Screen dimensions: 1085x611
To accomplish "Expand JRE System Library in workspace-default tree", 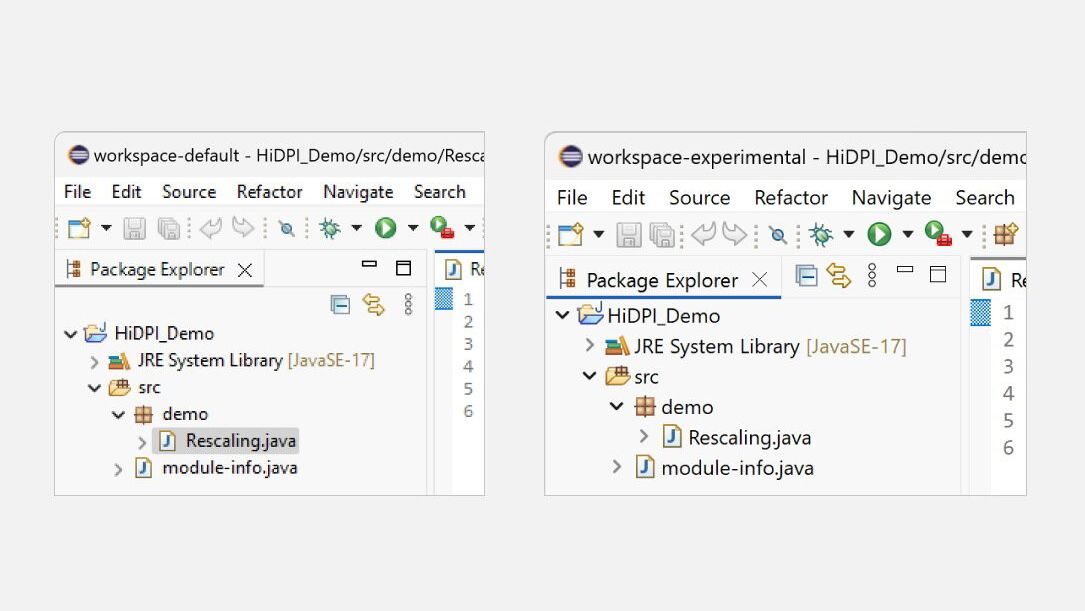I will tap(94, 361).
